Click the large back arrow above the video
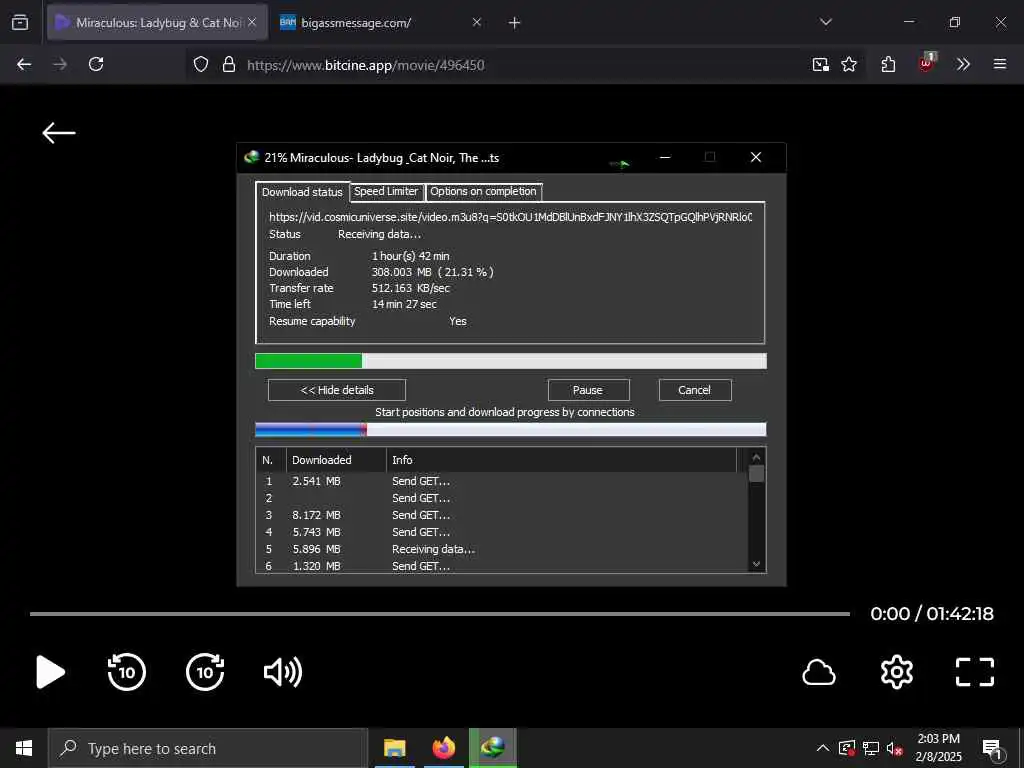 [x=59, y=133]
